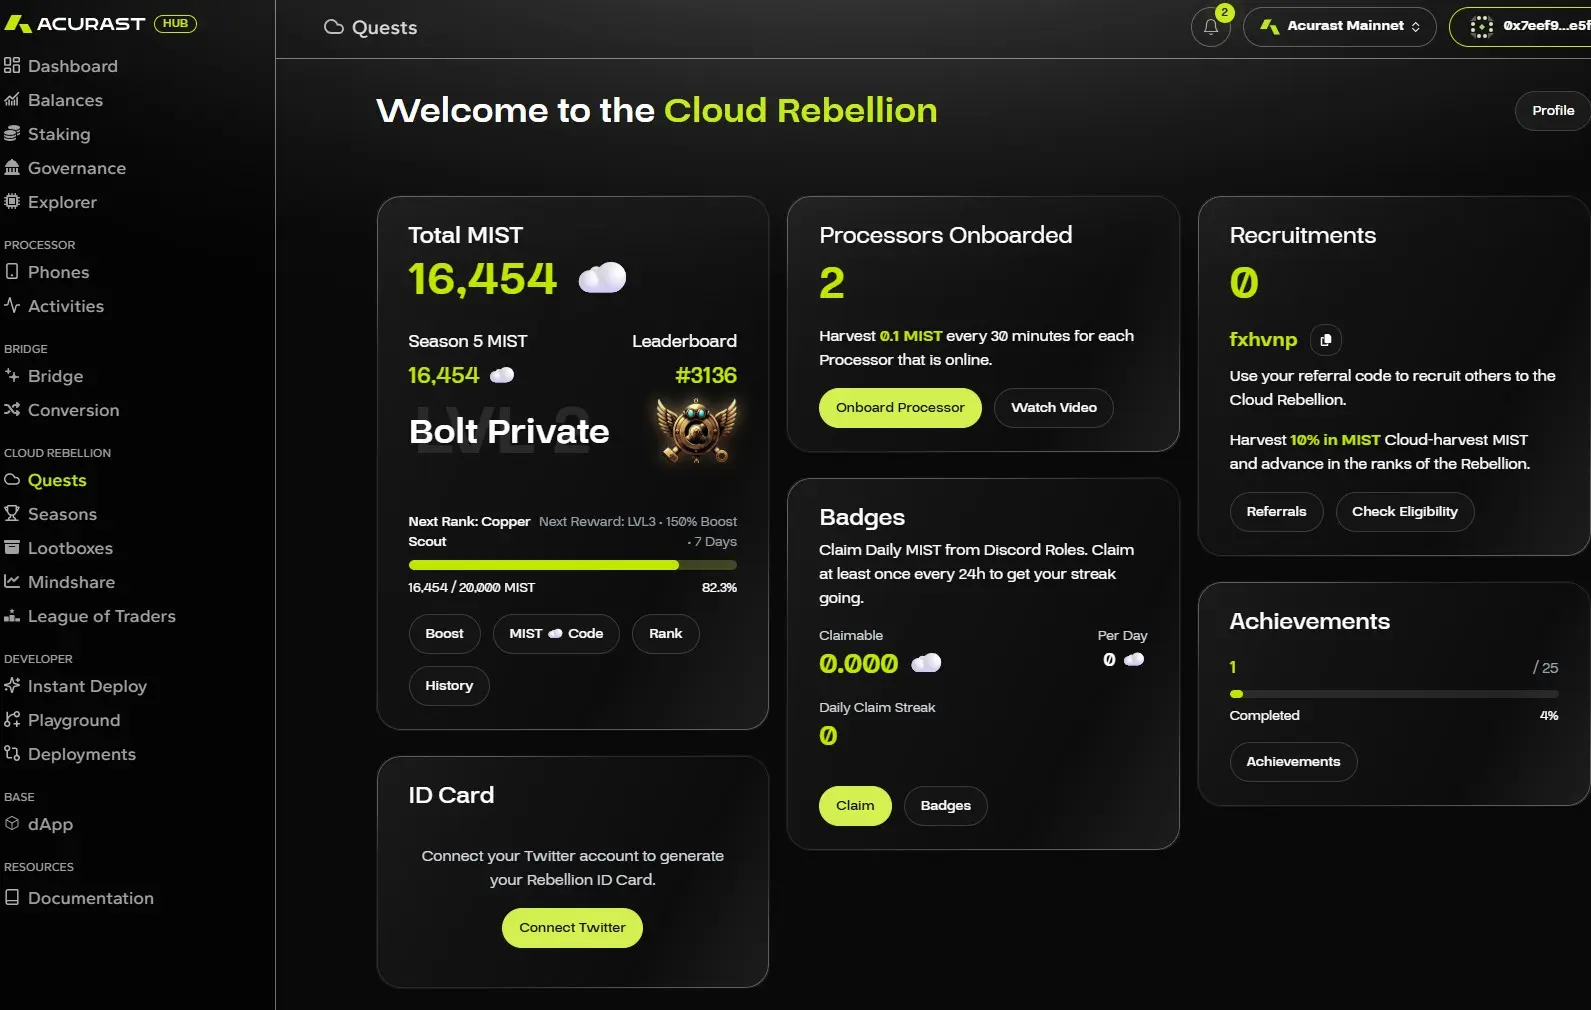The width and height of the screenshot is (1591, 1010).
Task: Open the Acurast Mainnet network dropdown
Action: (x=1340, y=27)
